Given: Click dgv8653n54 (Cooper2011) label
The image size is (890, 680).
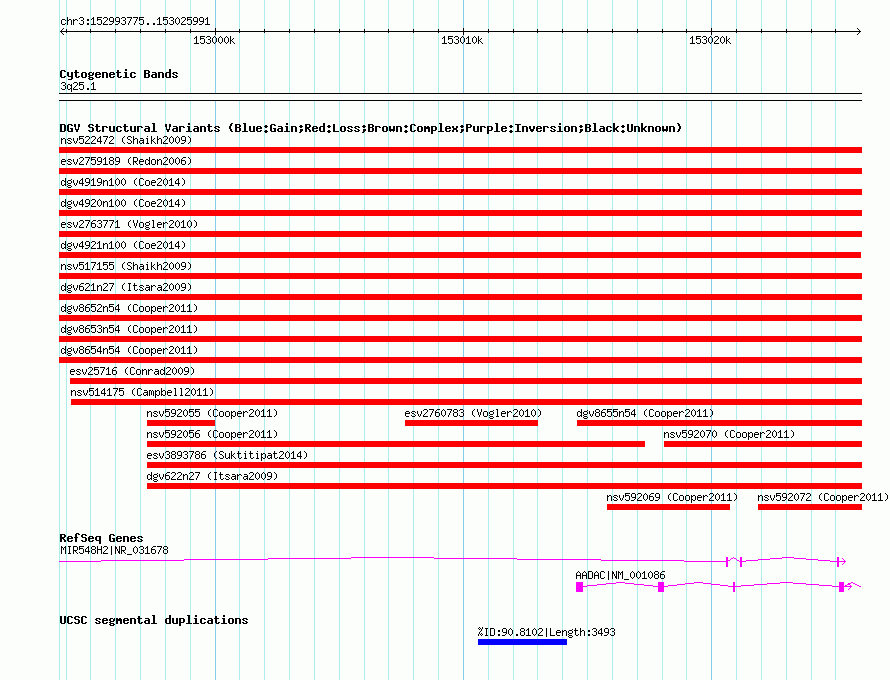Looking at the screenshot, I should (x=129, y=329).
